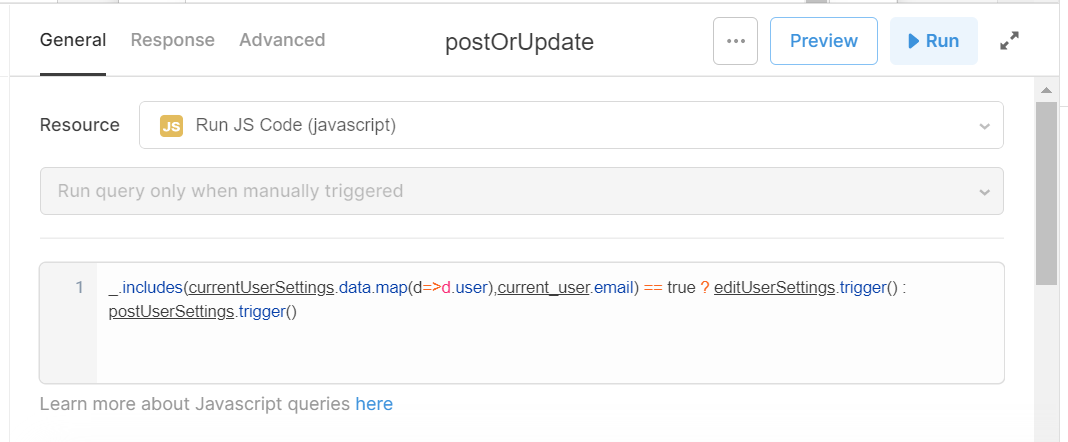The width and height of the screenshot is (1068, 442).
Task: Click line number 1 in the gutter
Action: [79, 287]
